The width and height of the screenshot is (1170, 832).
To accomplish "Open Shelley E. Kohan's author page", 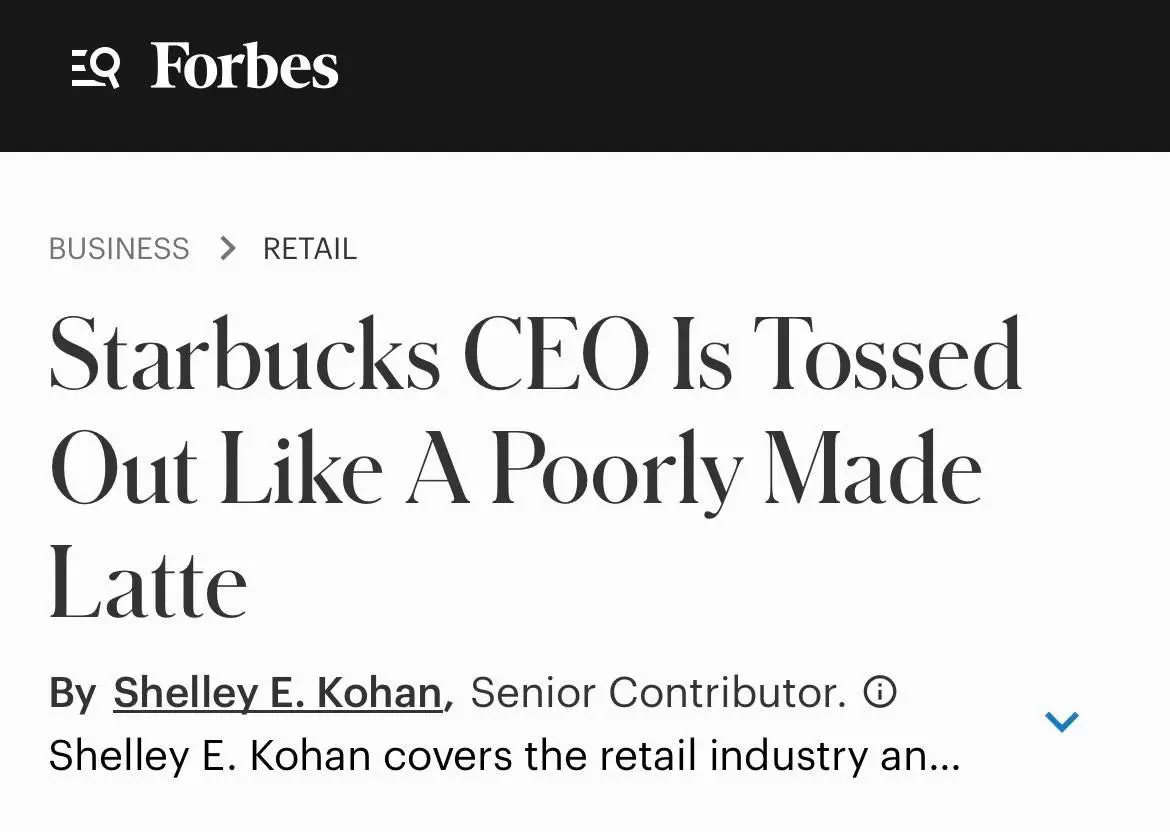I will pos(279,691).
